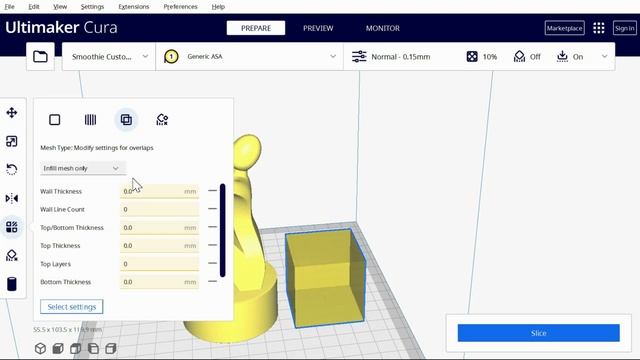Image resolution: width=640 pixels, height=360 pixels.
Task: Open the Settings menu
Action: [92, 7]
